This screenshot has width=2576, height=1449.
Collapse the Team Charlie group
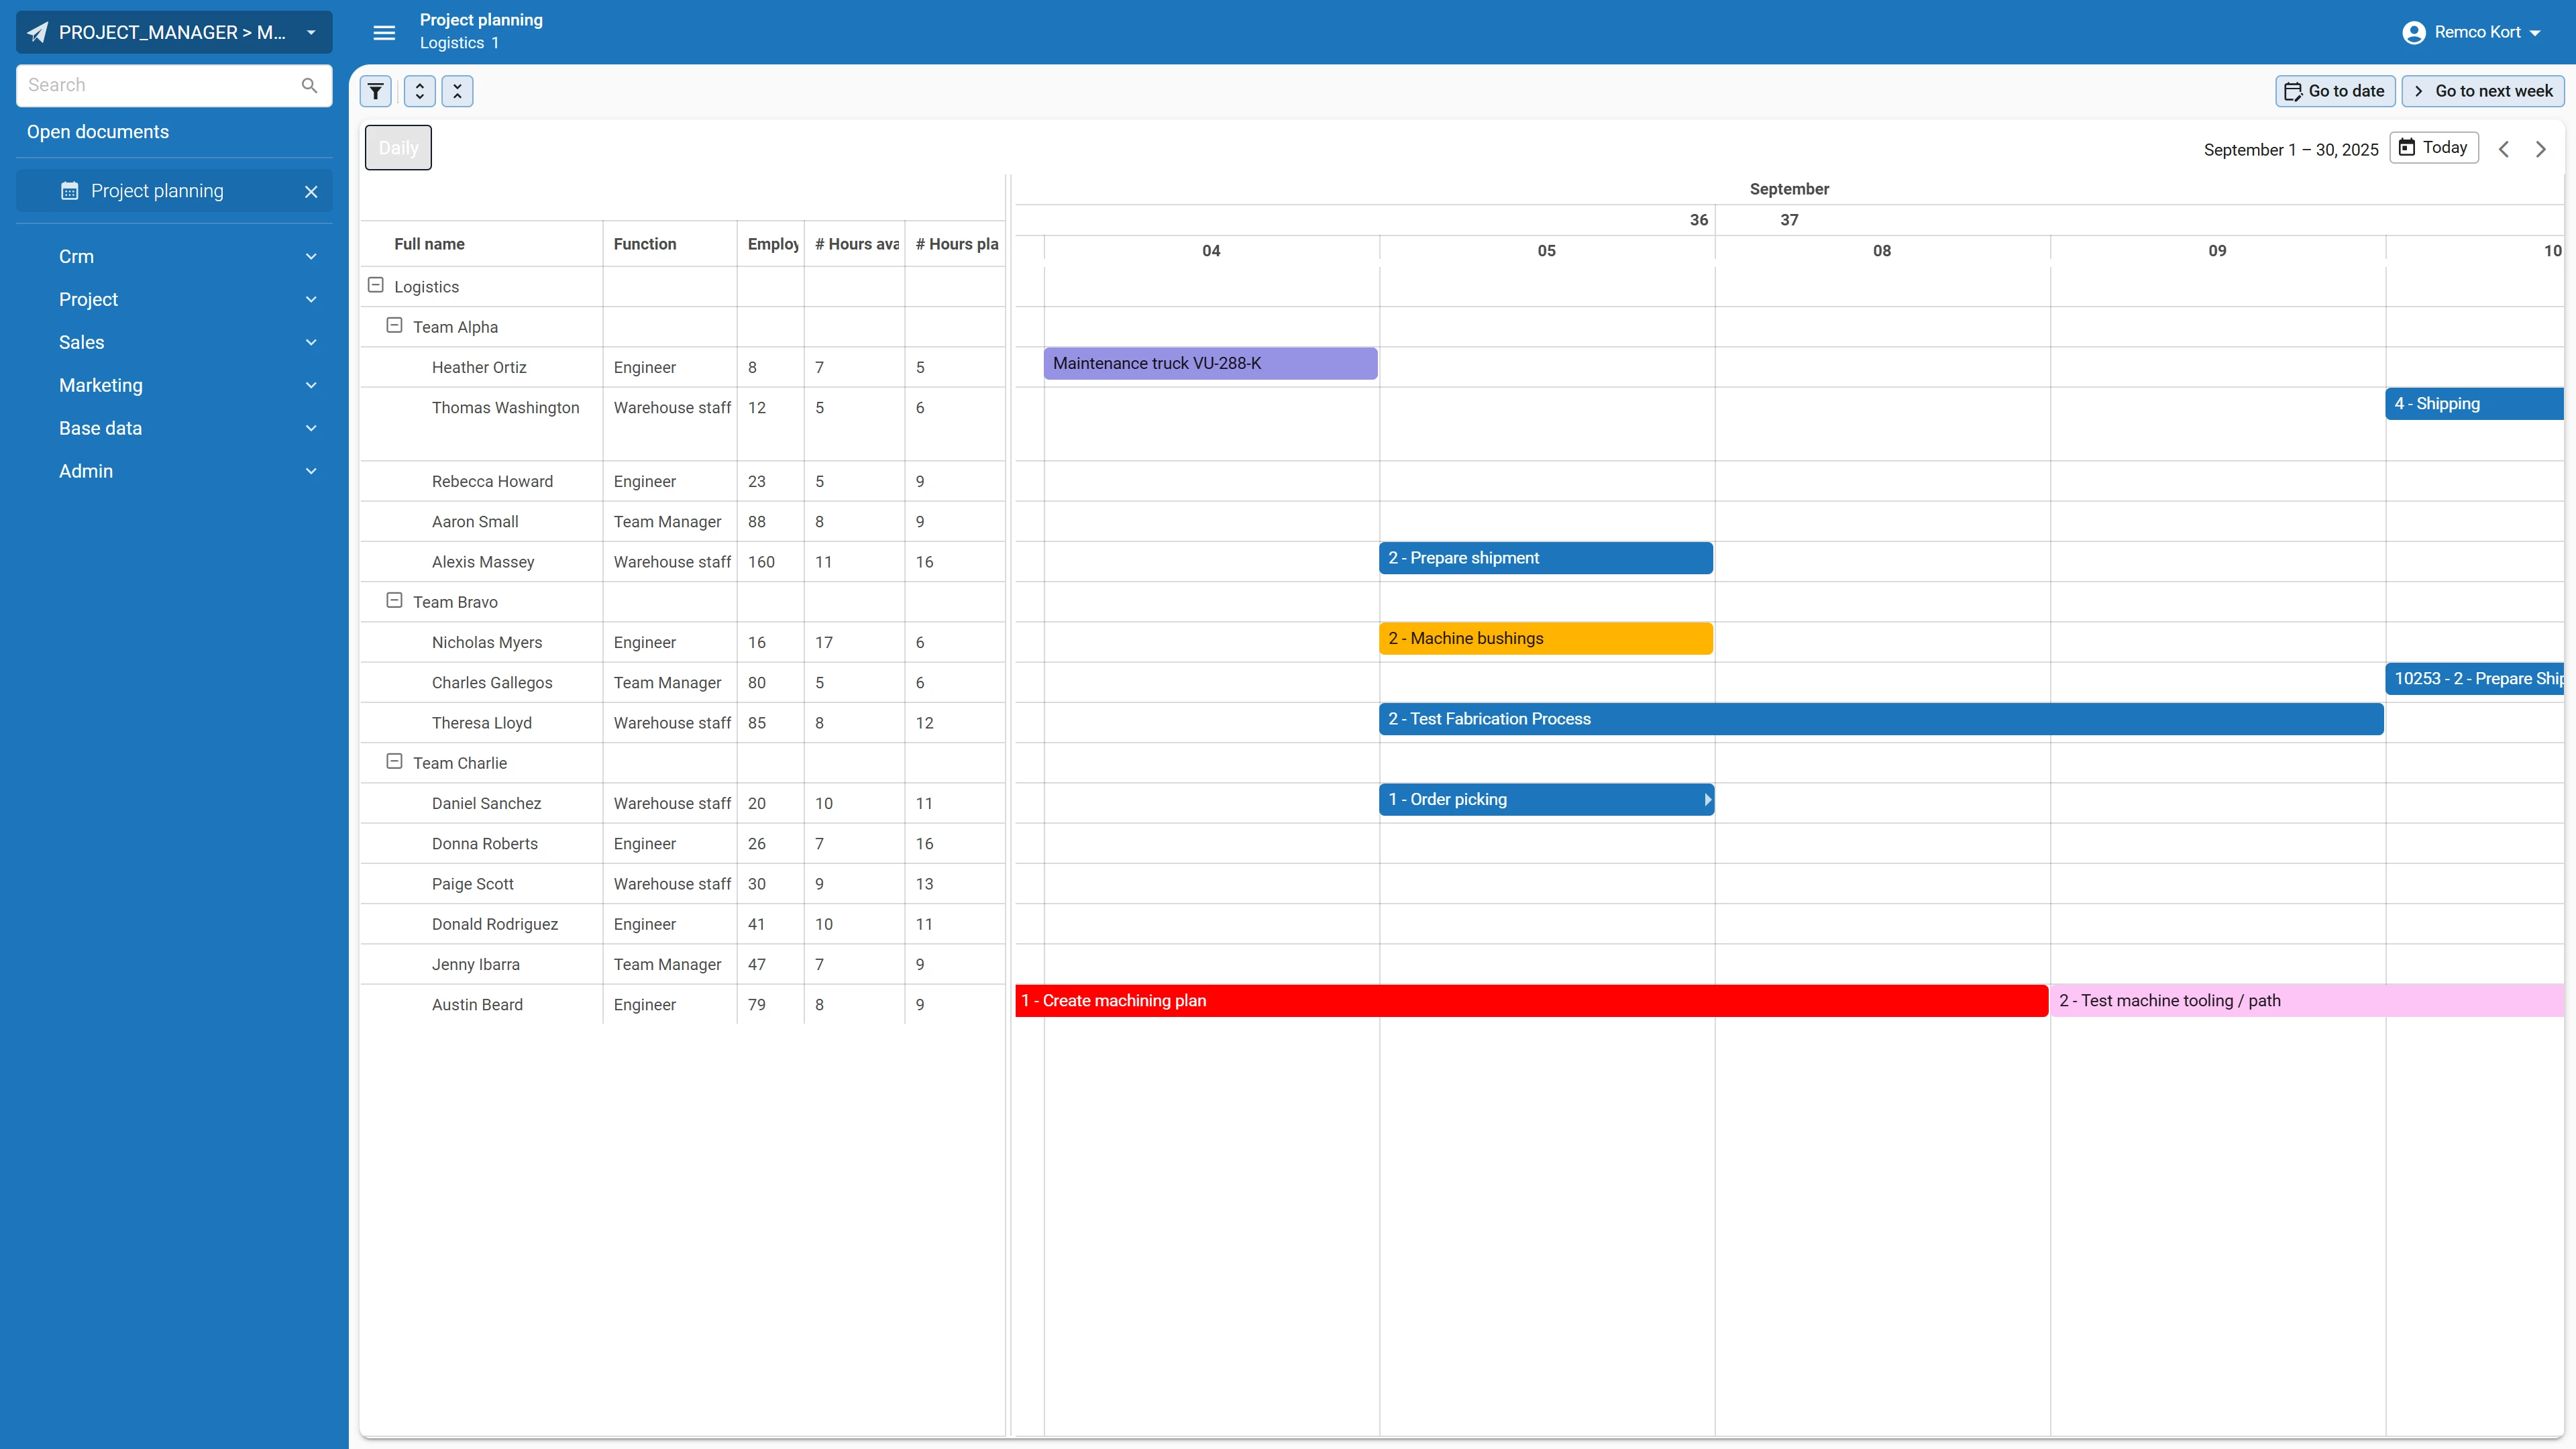(394, 762)
